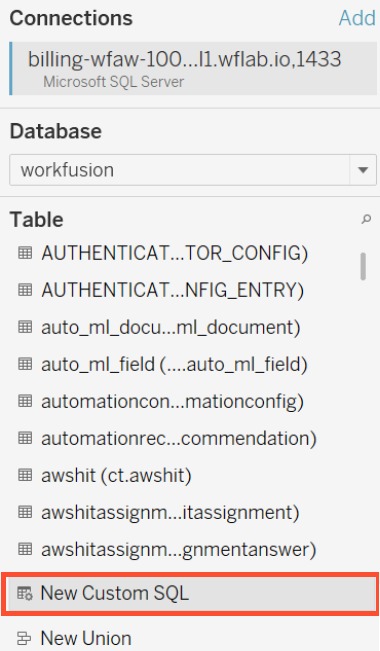Add a new connection
The image size is (380, 651).
pyautogui.click(x=357, y=18)
